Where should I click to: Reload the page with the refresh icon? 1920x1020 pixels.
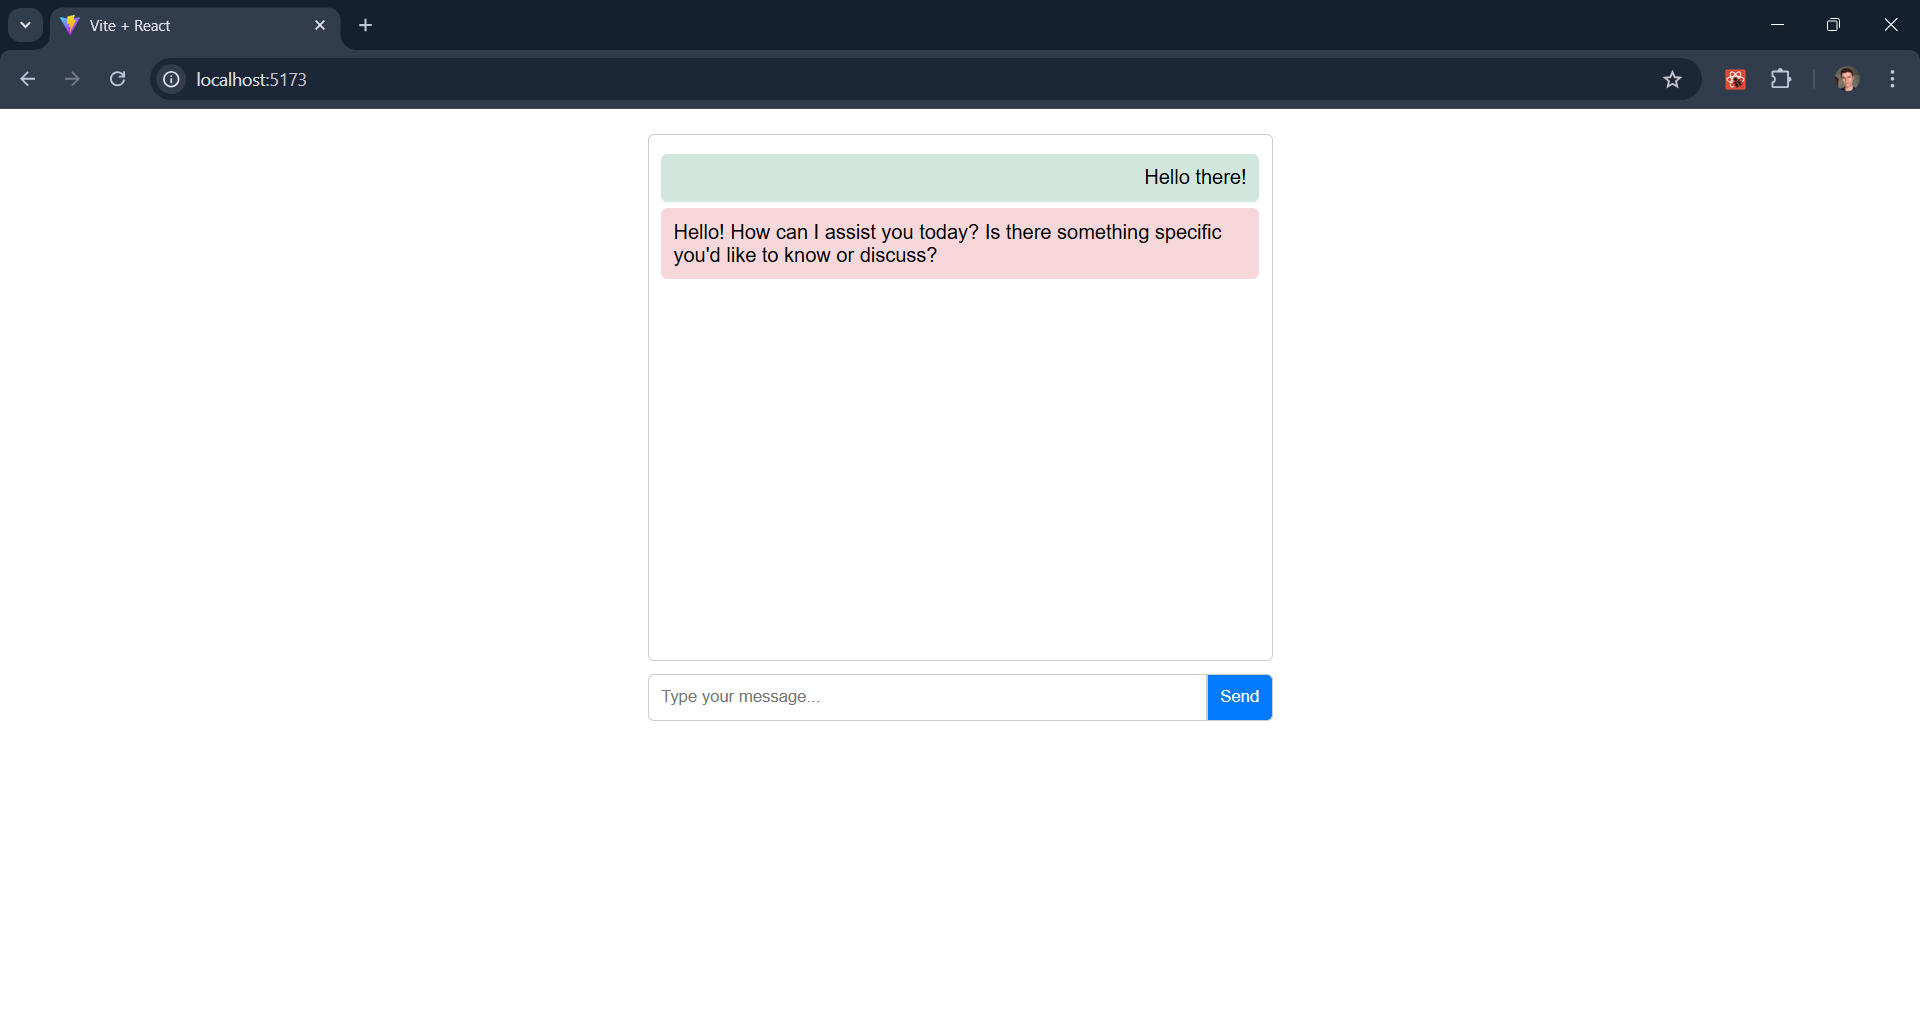117,79
